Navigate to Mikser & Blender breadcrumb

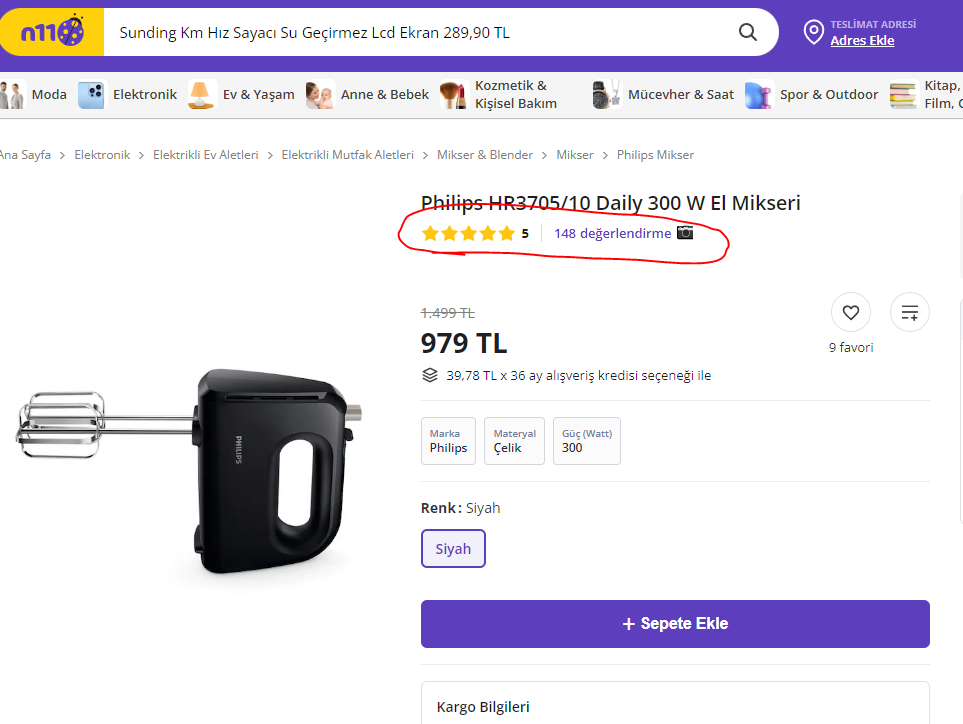(485, 154)
